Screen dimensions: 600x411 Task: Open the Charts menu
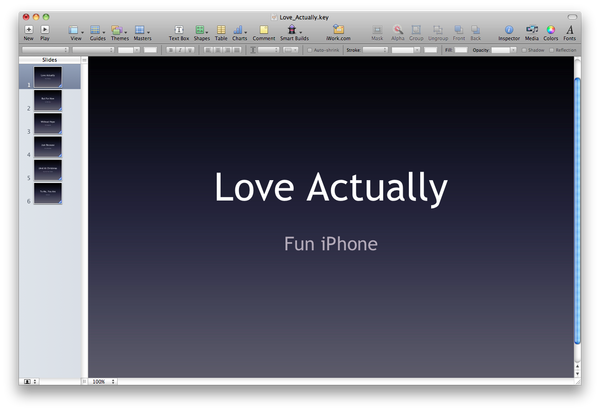point(240,33)
